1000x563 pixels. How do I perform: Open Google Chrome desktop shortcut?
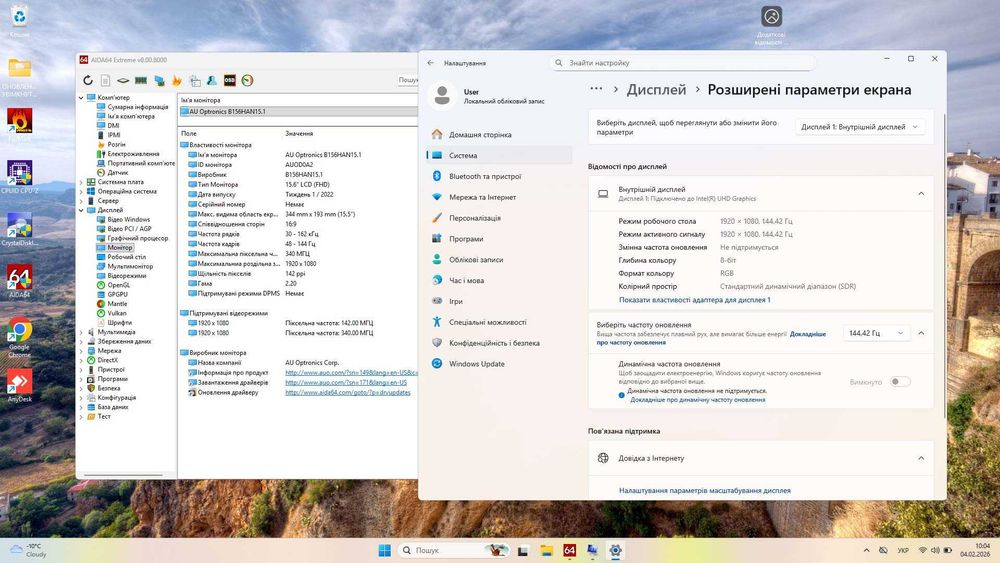20,338
